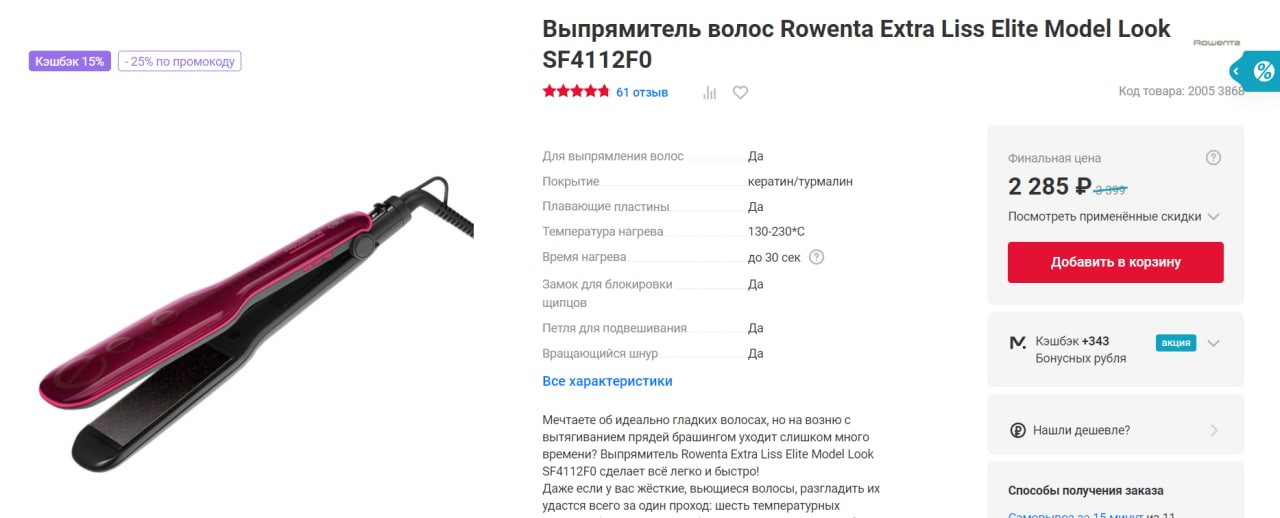Open the 61 отзыв reviews link

[642, 92]
